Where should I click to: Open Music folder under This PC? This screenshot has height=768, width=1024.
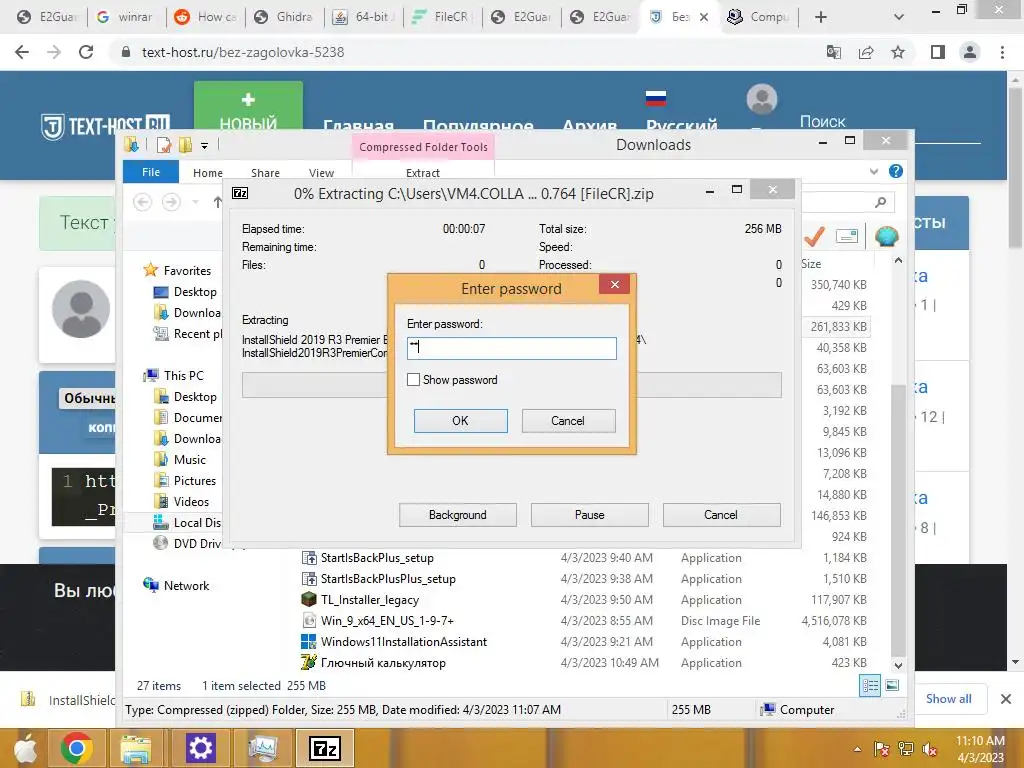(189, 460)
